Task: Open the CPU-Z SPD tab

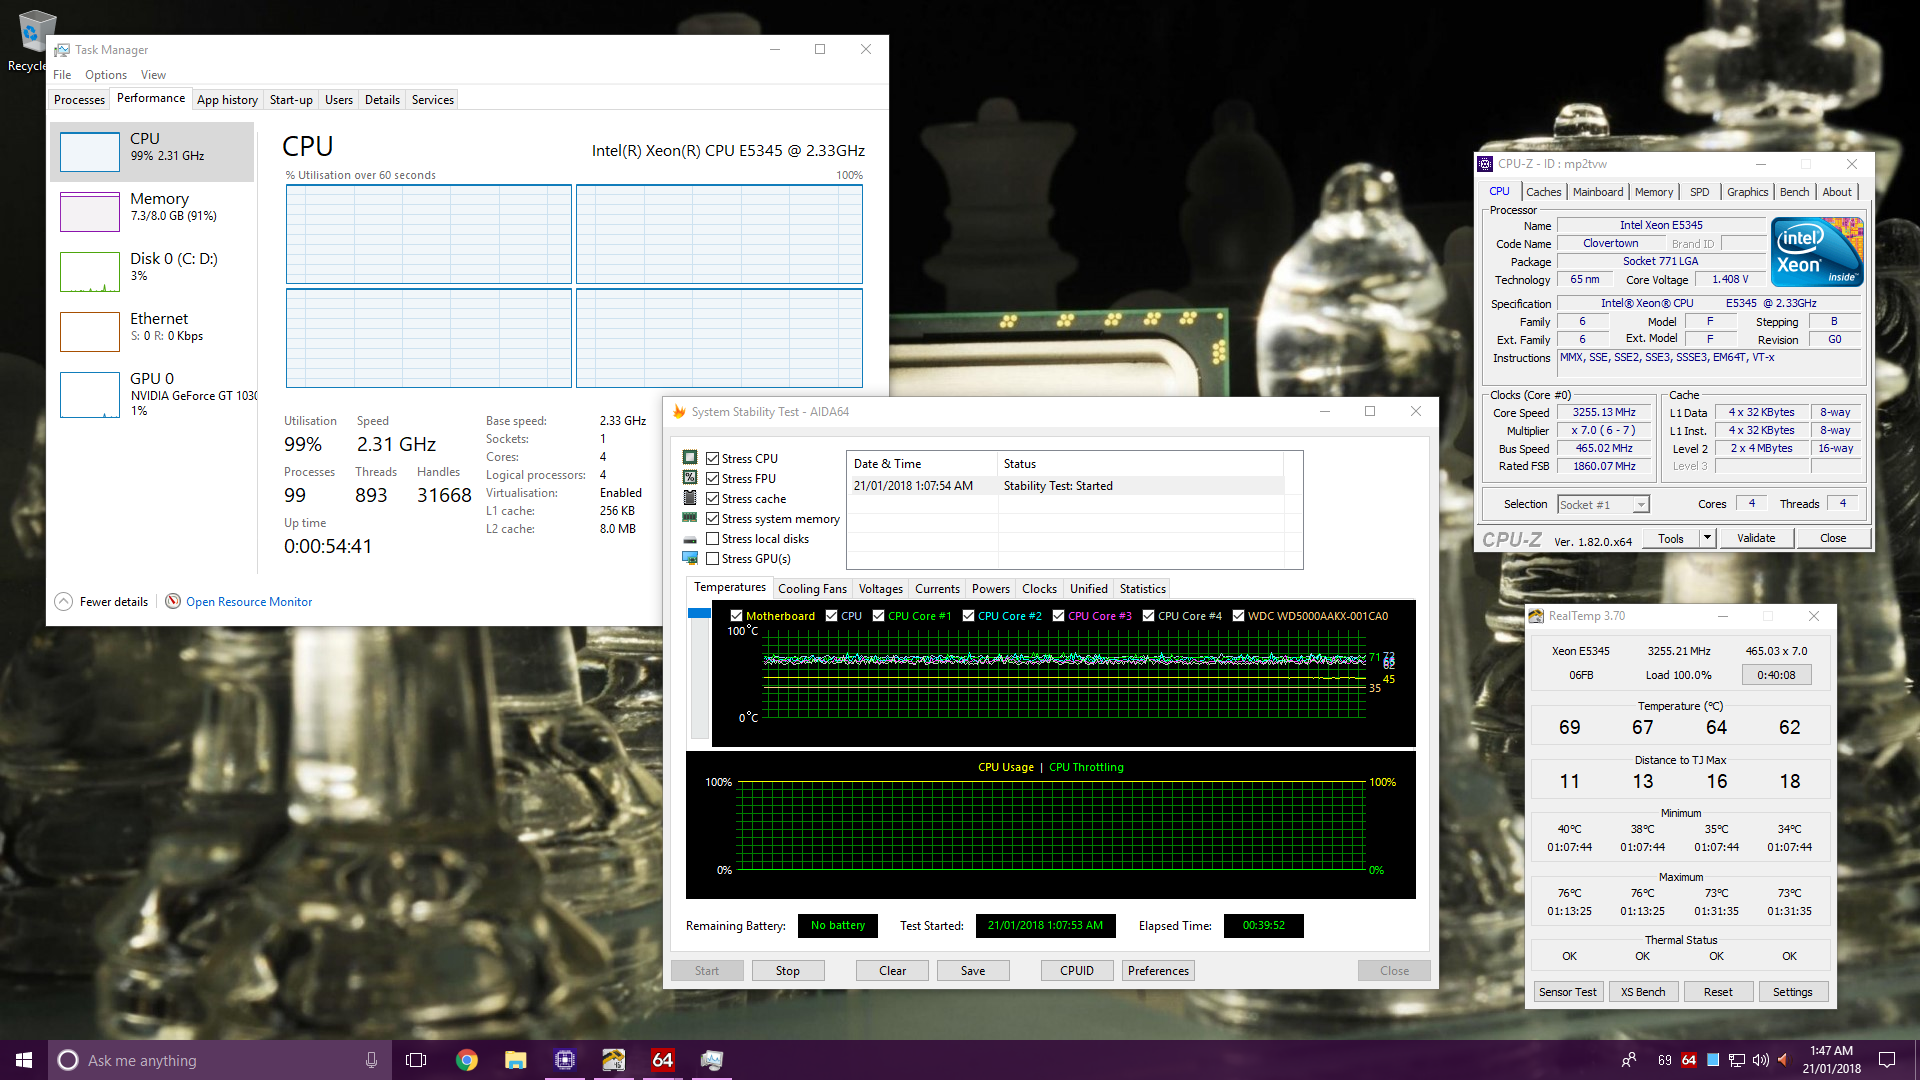Action: tap(1699, 192)
